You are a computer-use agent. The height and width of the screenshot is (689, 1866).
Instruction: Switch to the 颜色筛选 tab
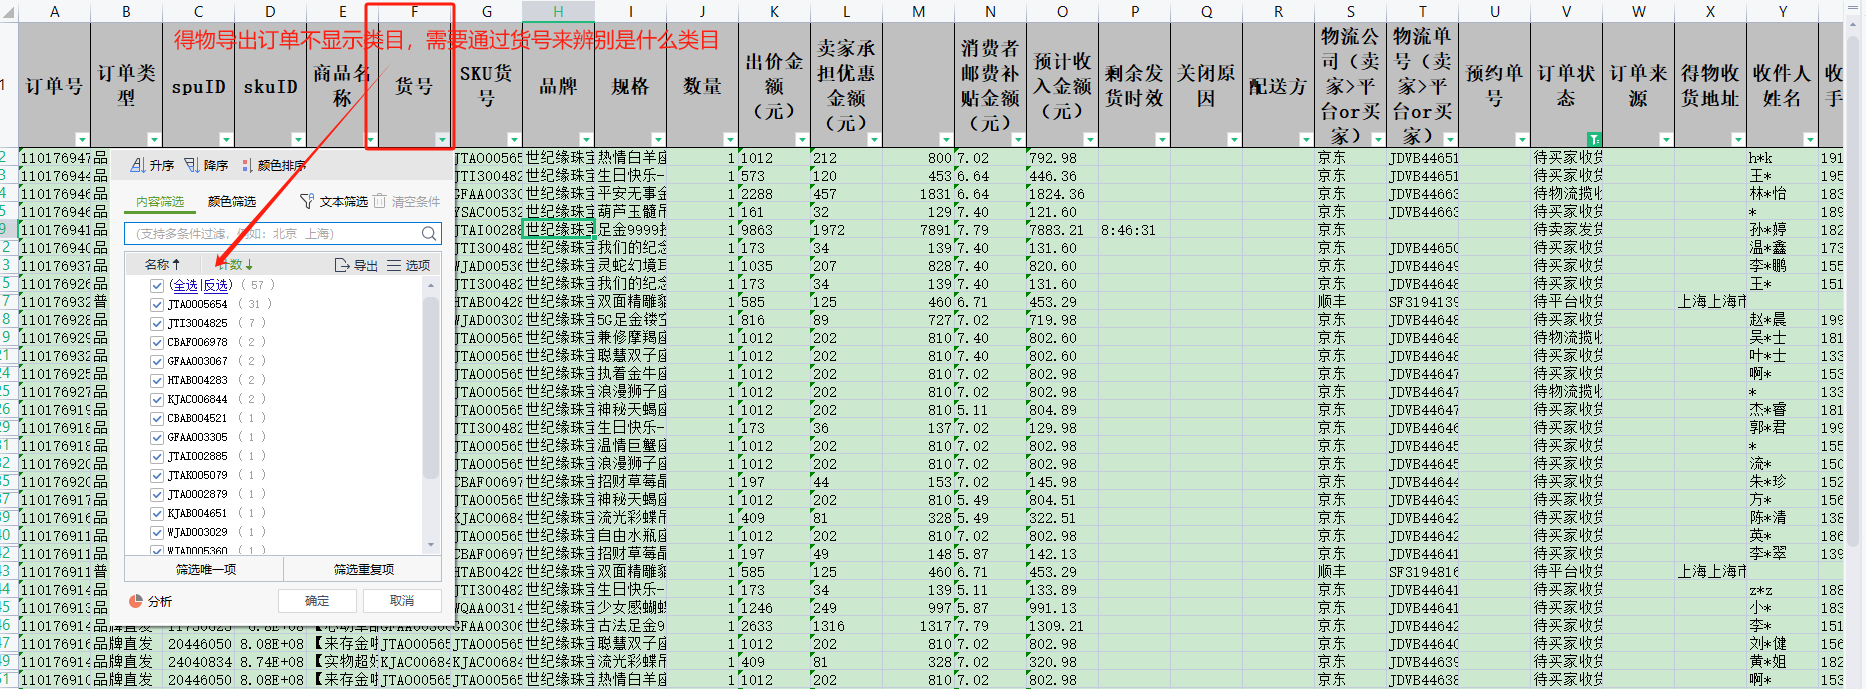(x=231, y=201)
